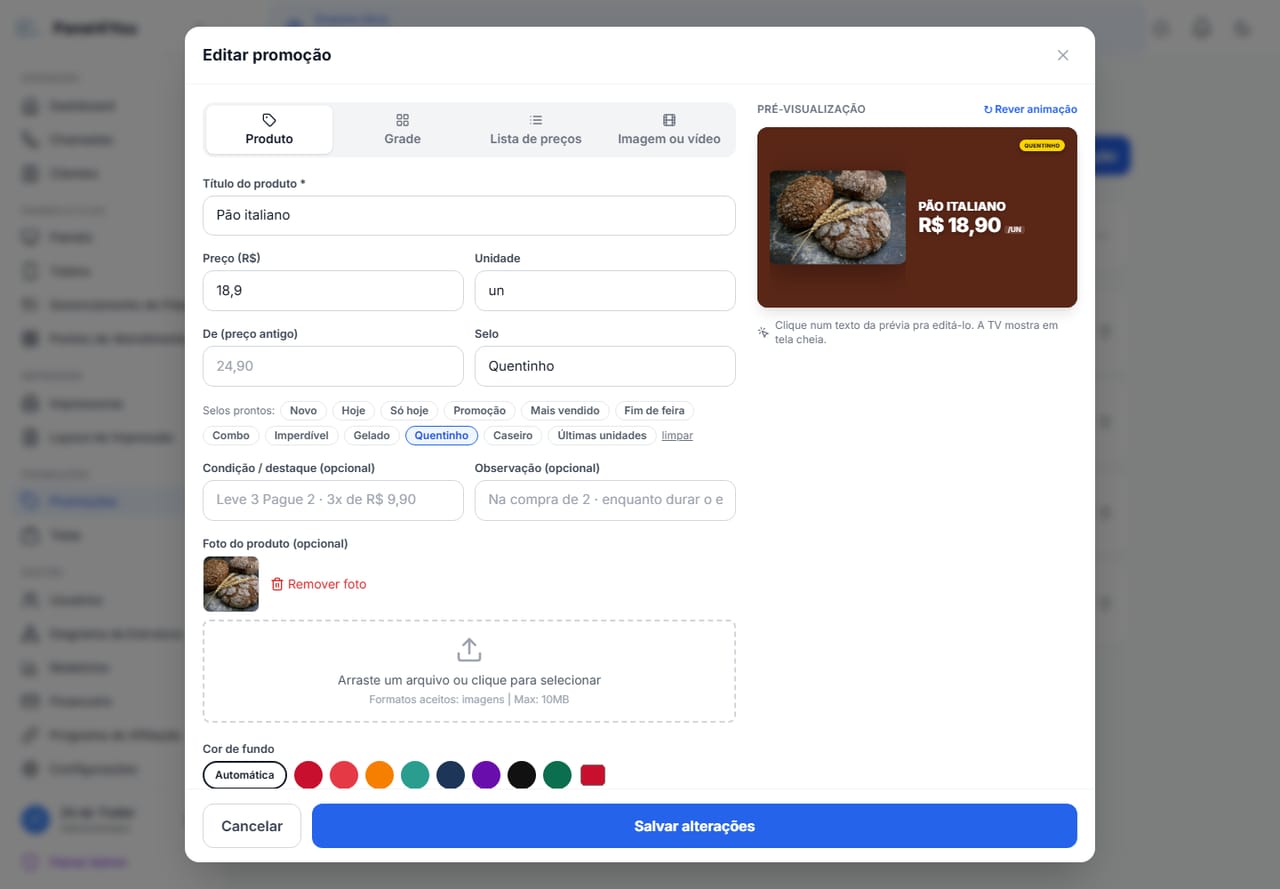Click the yellow QUENTINHO badge in the preview
Screen dimensions: 1280x889
pos(1042,145)
